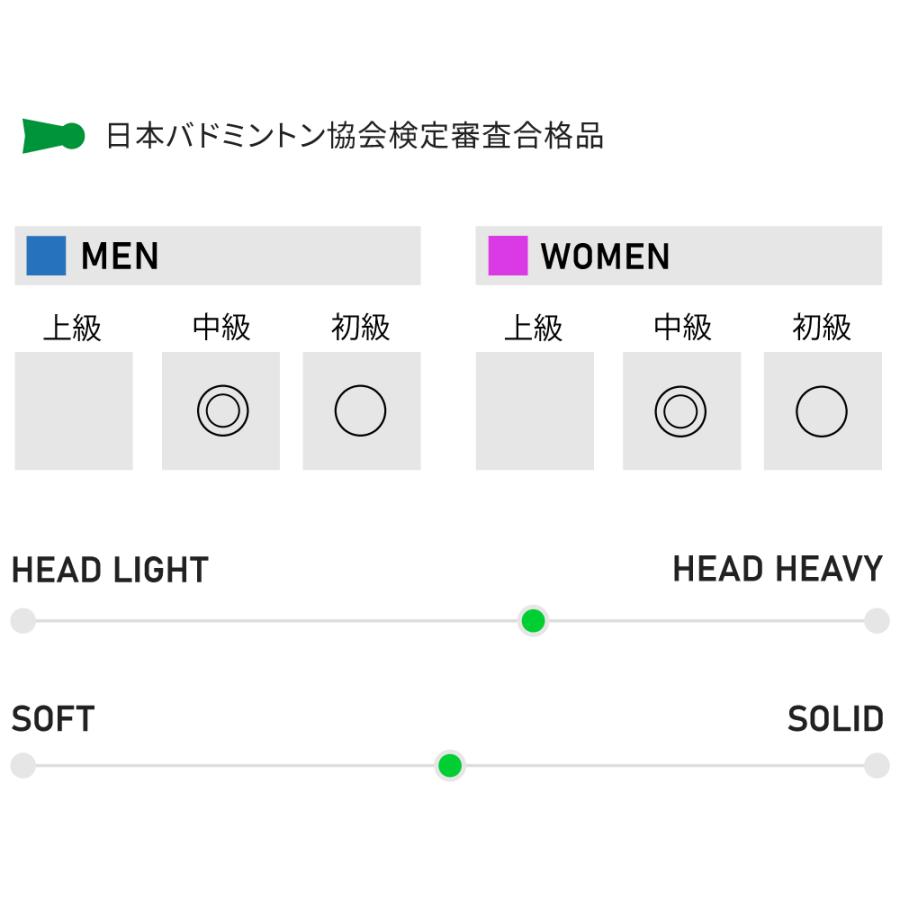The width and height of the screenshot is (900, 900).
Task: Click the HEAD HEAVY slider endpoint dot
Action: coord(877,621)
